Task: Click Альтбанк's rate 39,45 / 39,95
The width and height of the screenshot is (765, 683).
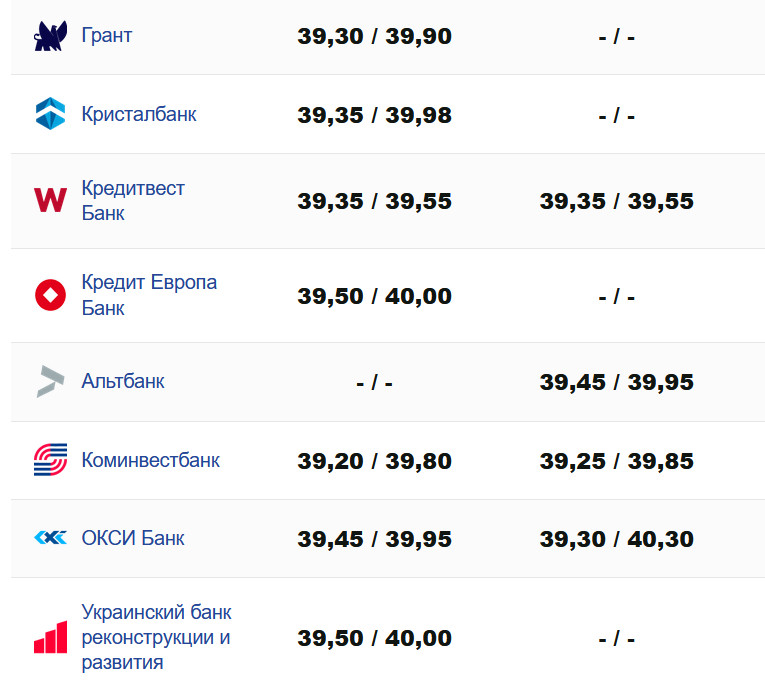Action: [x=616, y=382]
